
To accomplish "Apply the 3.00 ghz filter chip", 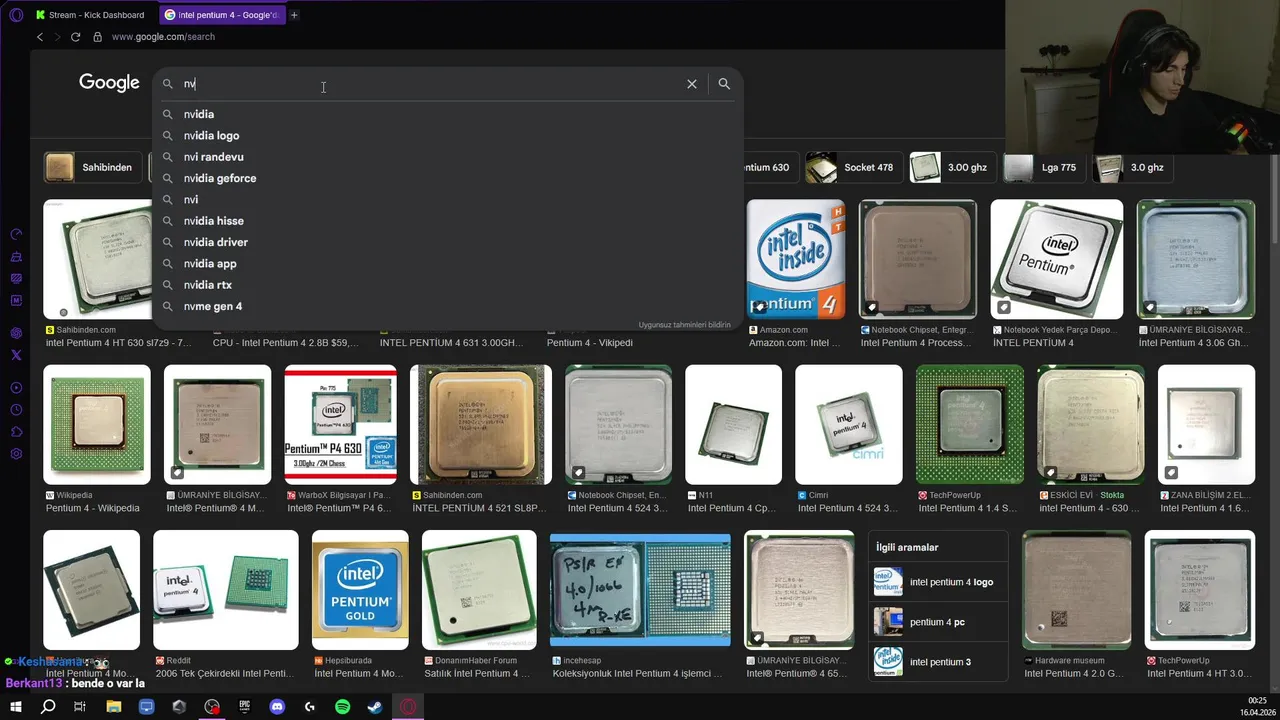I will (x=953, y=167).
